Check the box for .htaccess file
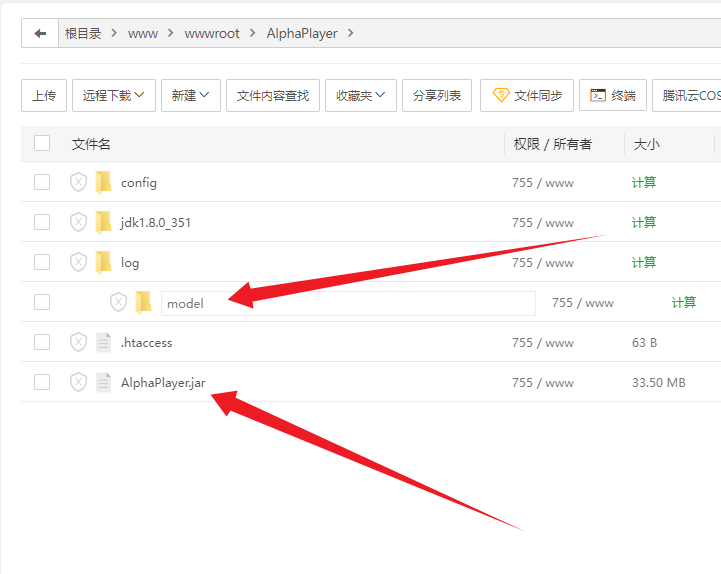721x574 pixels. click(42, 342)
